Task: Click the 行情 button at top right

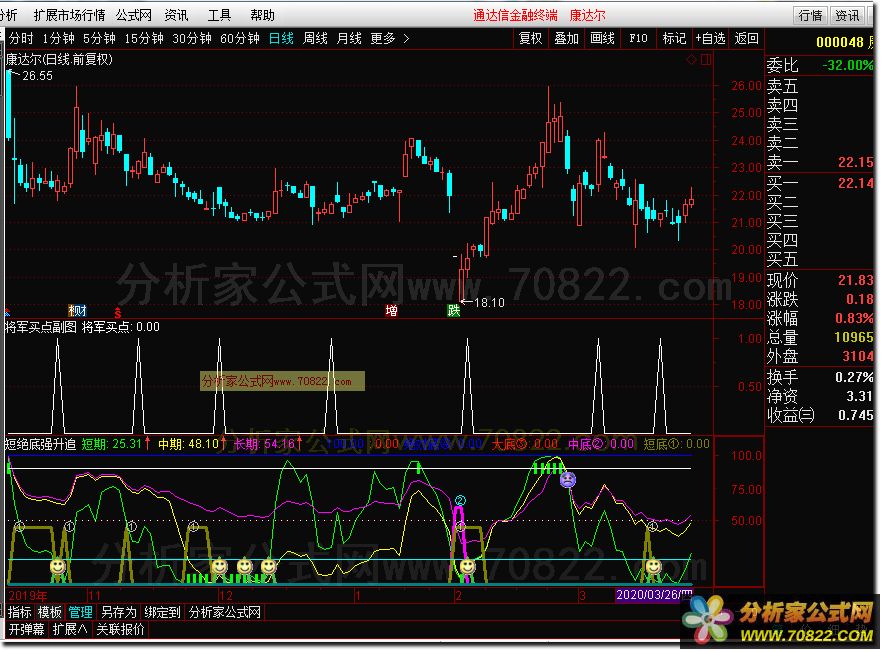Action: [810, 15]
